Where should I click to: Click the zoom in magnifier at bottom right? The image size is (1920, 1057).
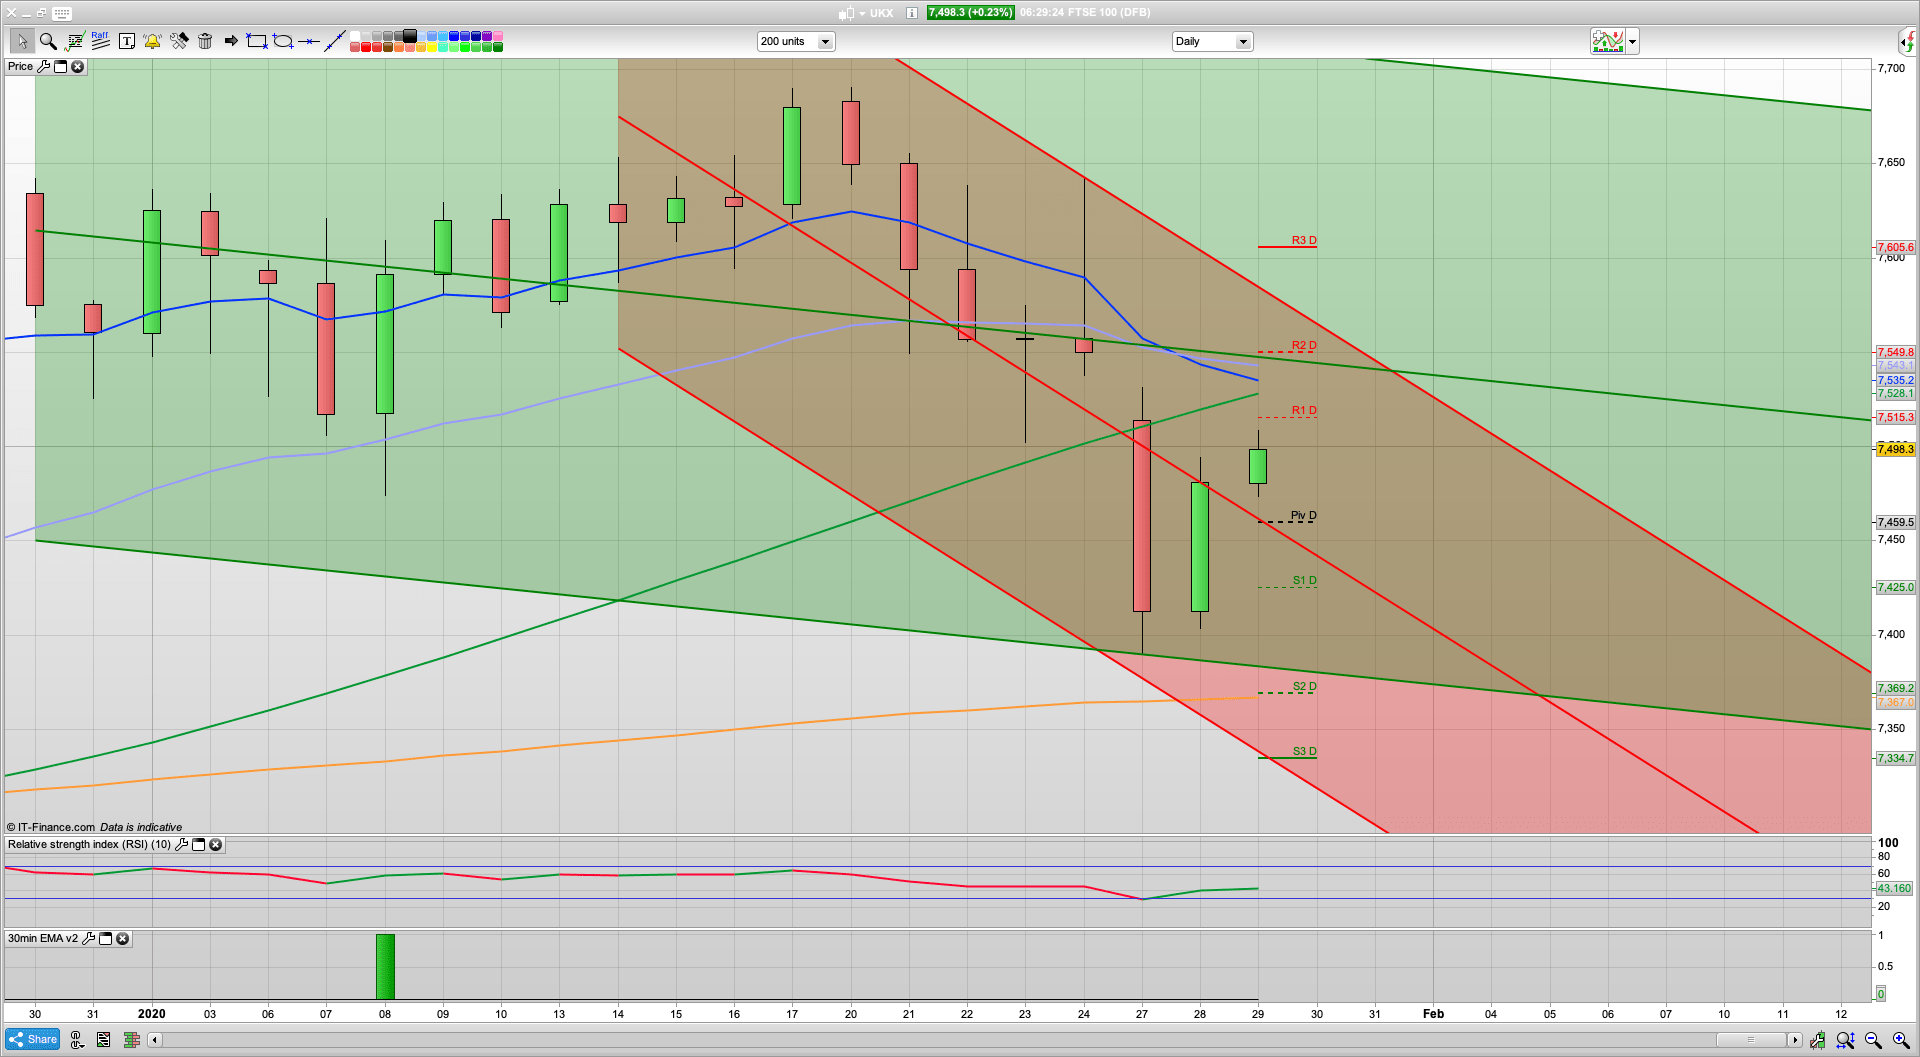(1901, 1040)
